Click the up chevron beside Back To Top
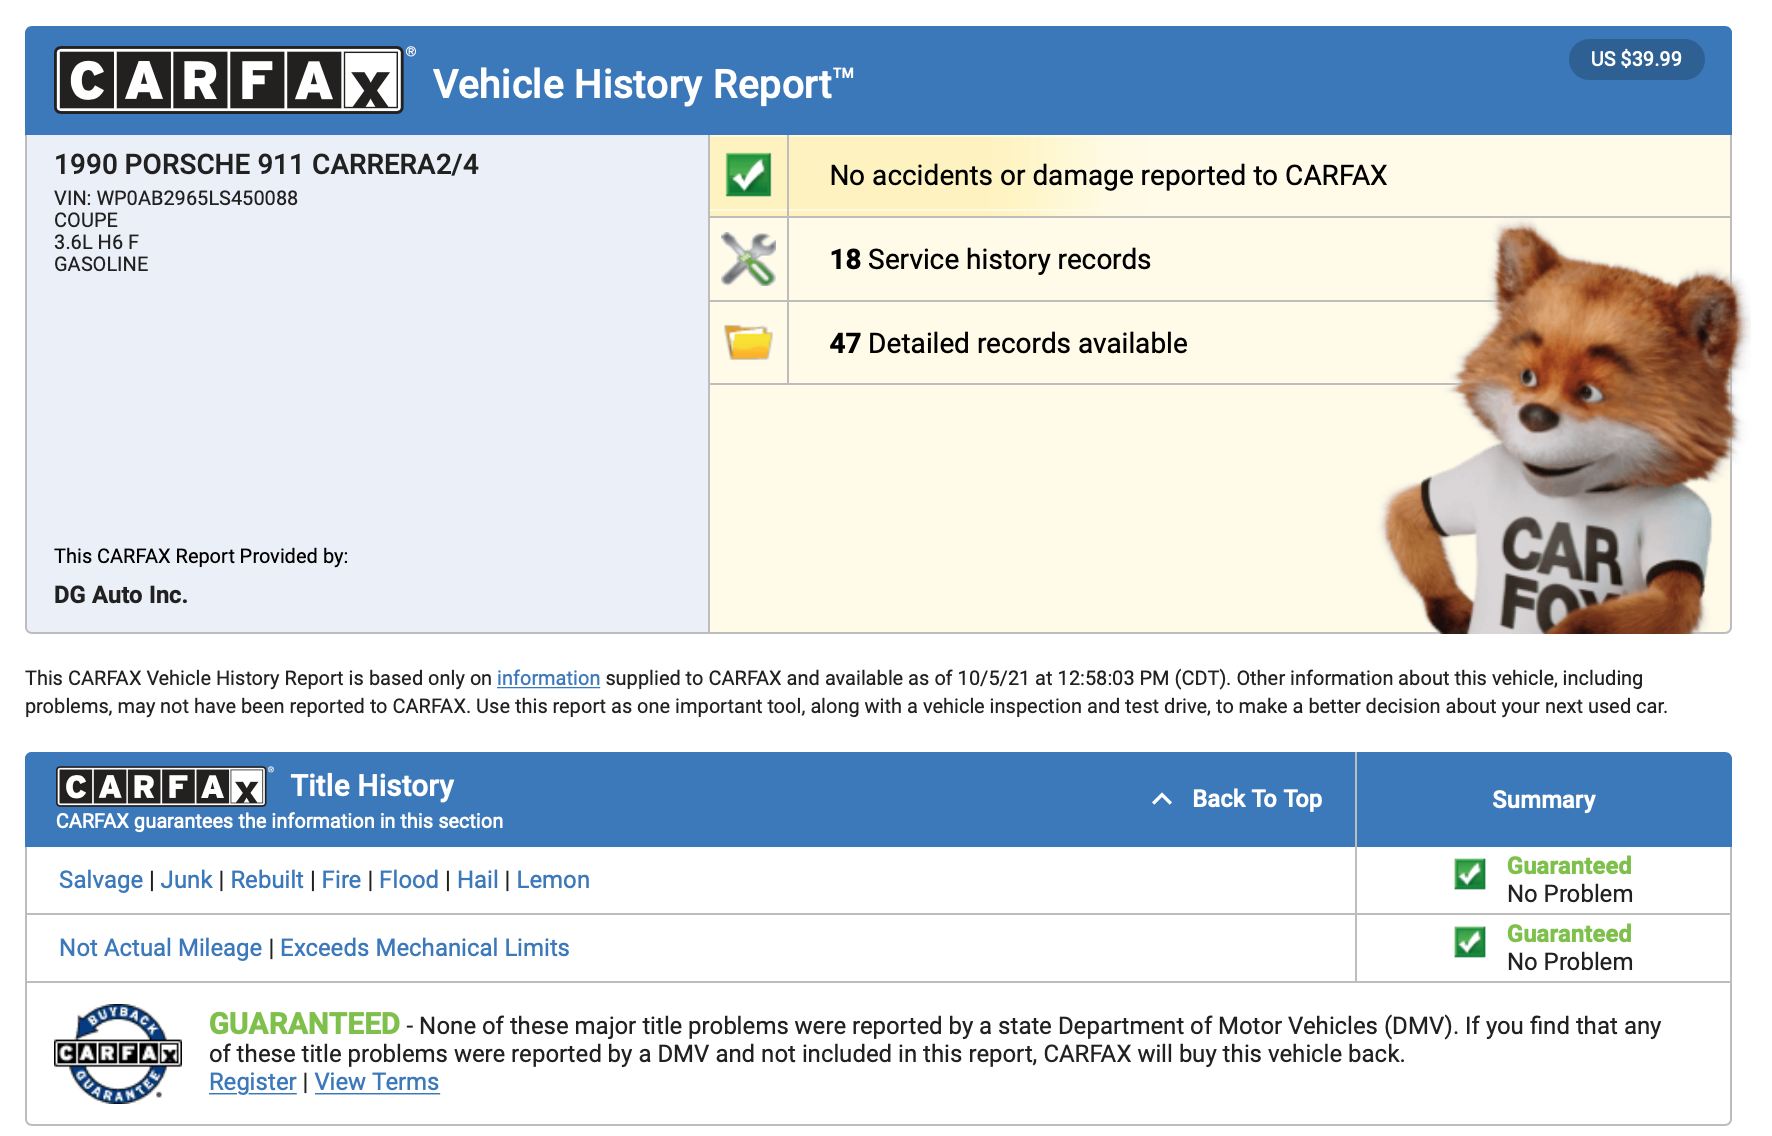 pyautogui.click(x=1161, y=799)
